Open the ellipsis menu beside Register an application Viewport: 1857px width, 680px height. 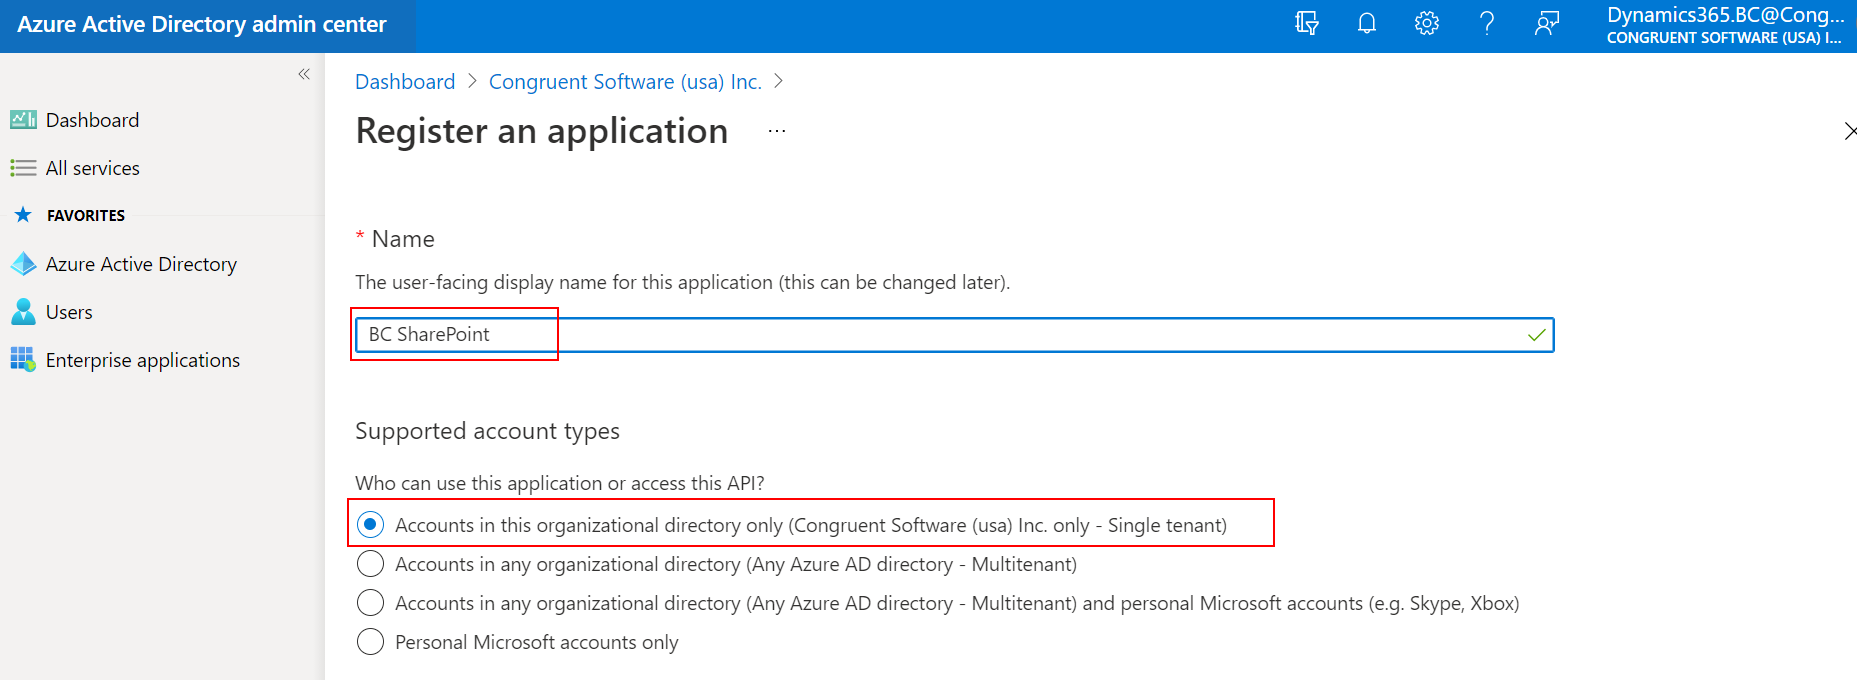pos(777,131)
